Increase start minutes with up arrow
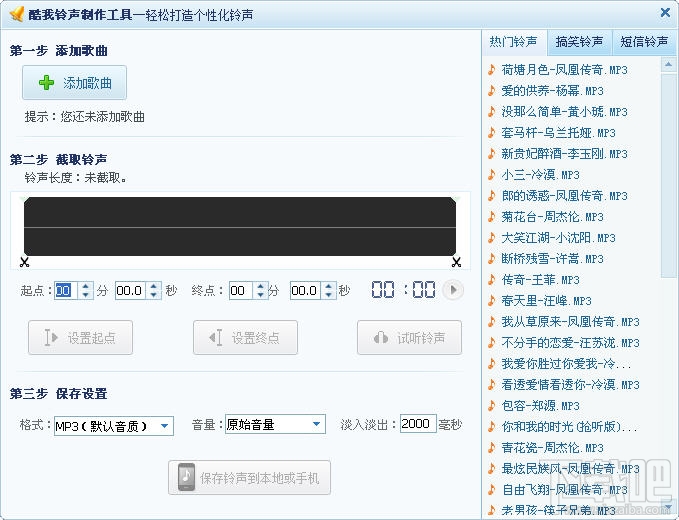679x520 pixels. (86, 286)
